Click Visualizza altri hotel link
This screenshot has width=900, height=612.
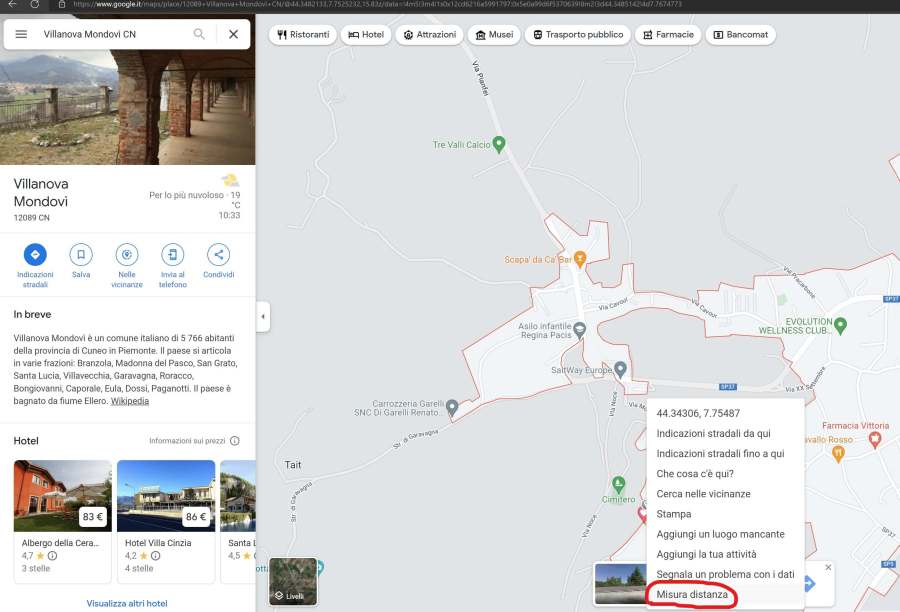[x=128, y=604]
